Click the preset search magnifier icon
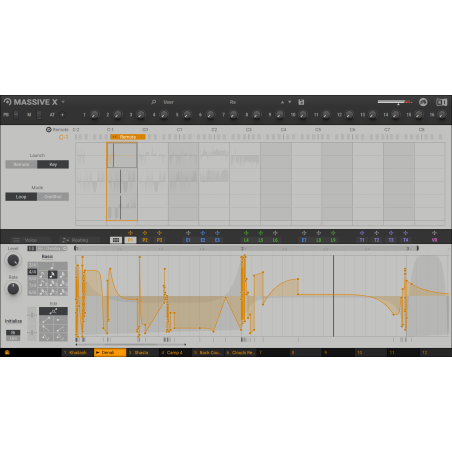452x452 pixels. (x=154, y=102)
